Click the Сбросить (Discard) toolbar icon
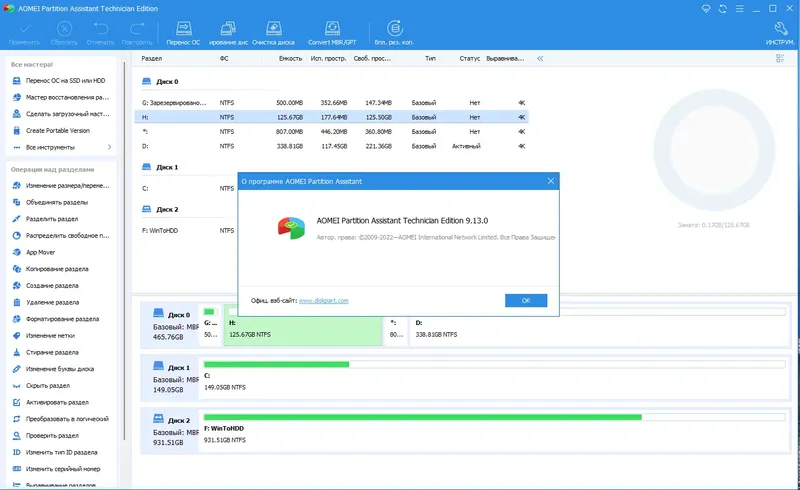The height and width of the screenshot is (490, 800). click(64, 33)
